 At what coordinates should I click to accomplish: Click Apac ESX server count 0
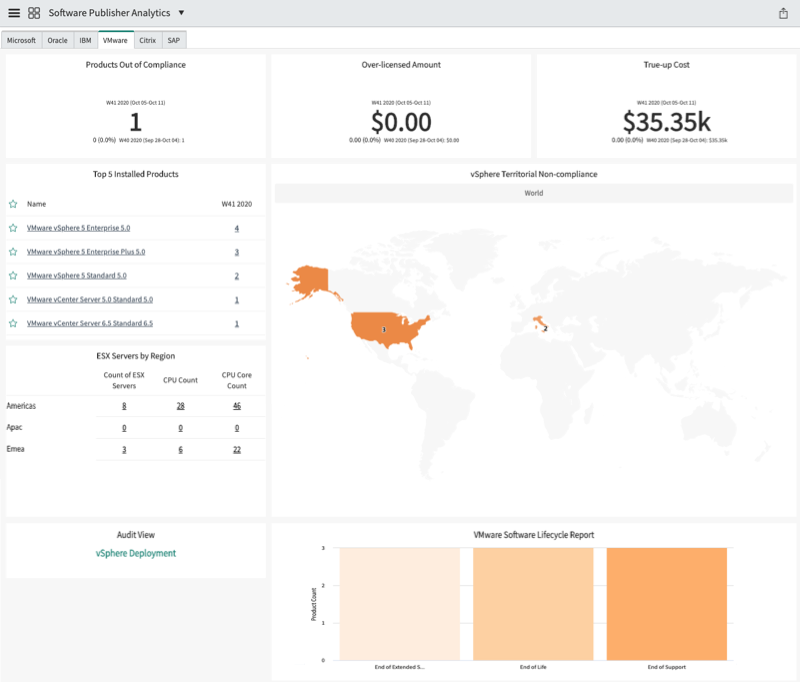click(x=124, y=428)
